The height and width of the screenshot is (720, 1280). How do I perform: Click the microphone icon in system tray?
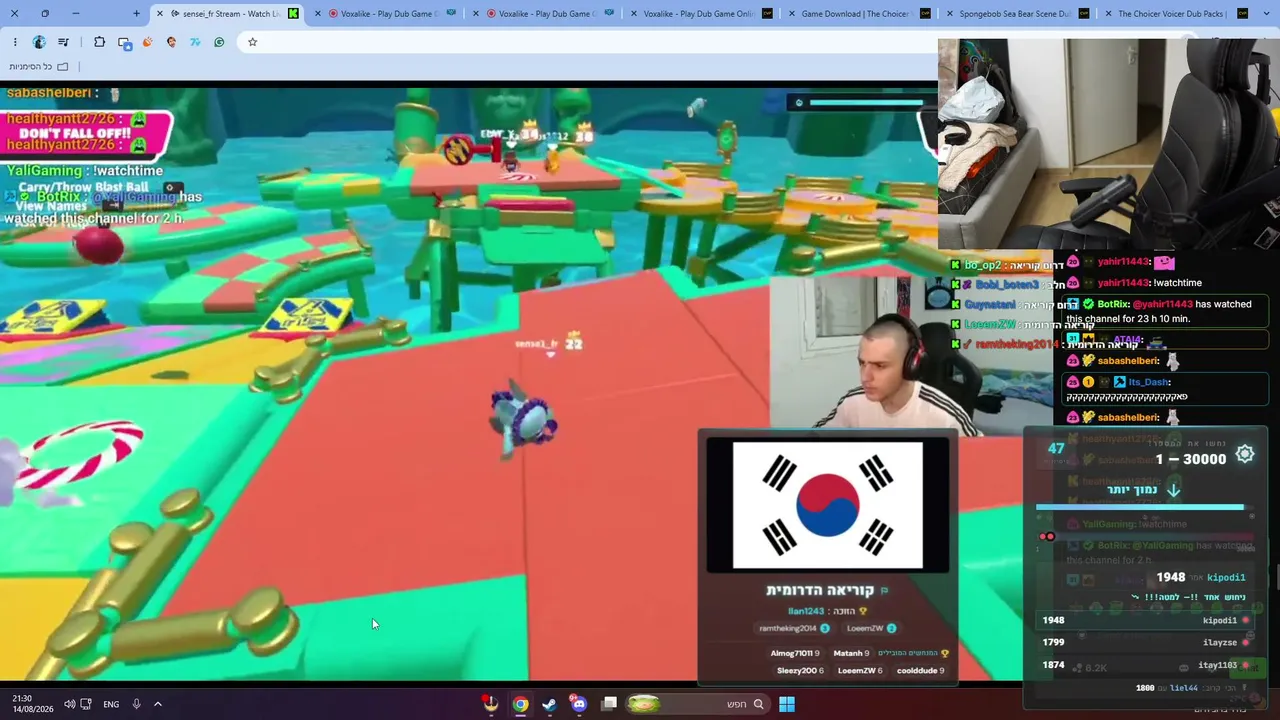[136, 704]
